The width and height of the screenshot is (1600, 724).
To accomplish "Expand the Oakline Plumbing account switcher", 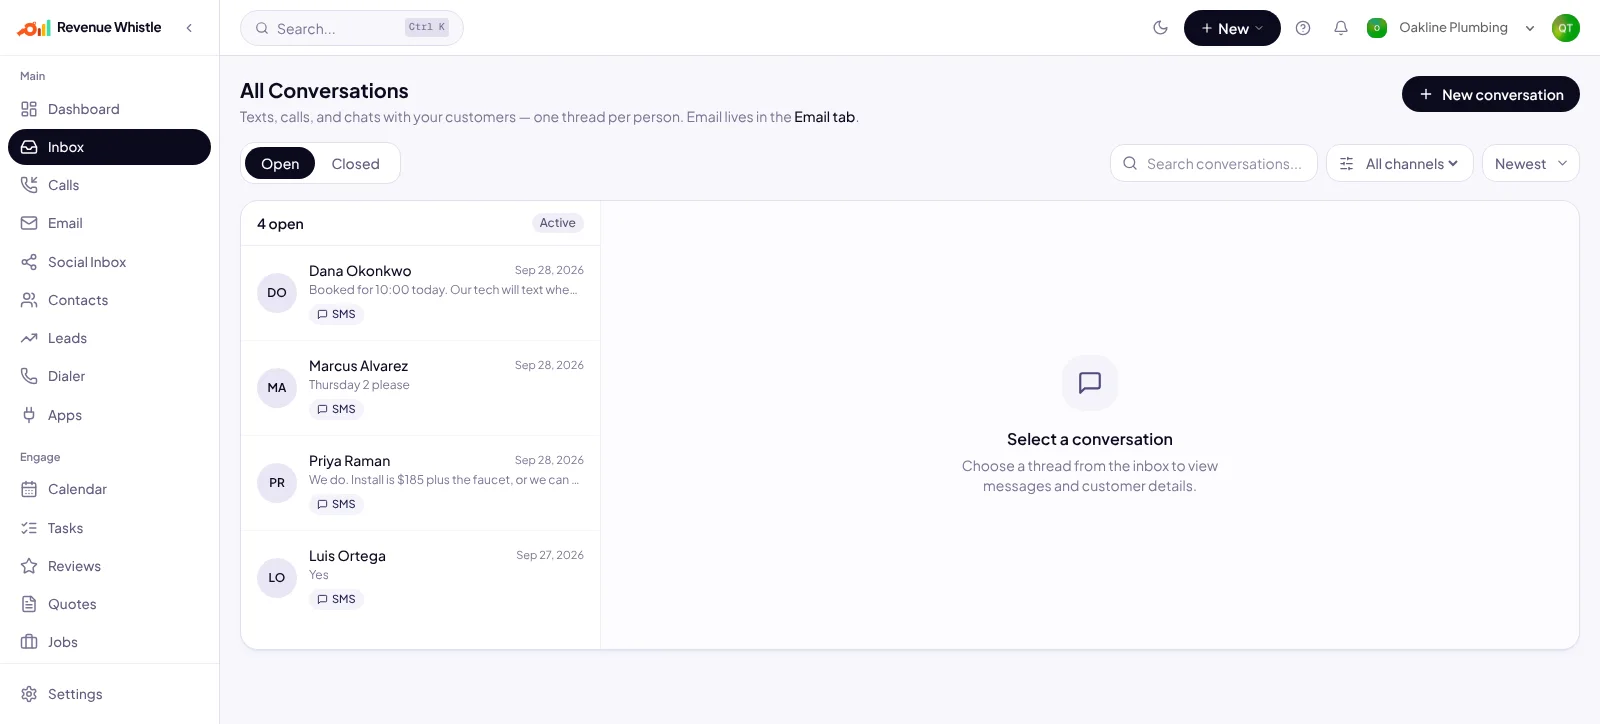I will pyautogui.click(x=1451, y=28).
